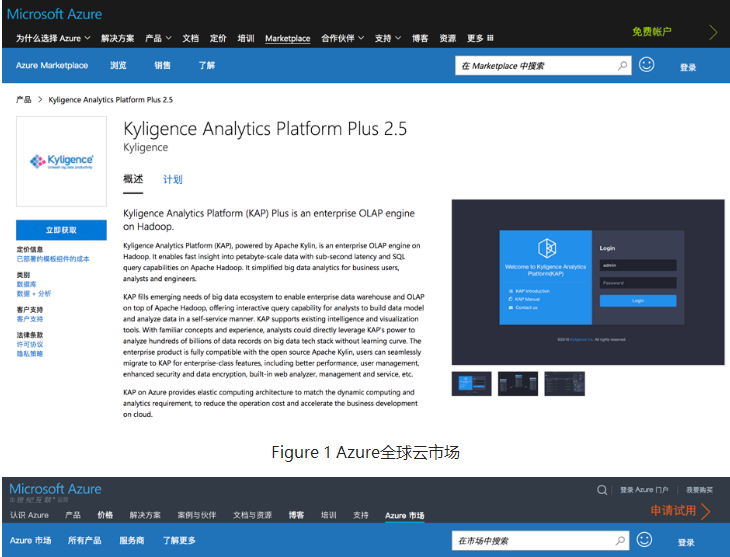Screen dimensions: 730x557
Task: Open the 数据 + 分析 category link
Action: click(34, 293)
